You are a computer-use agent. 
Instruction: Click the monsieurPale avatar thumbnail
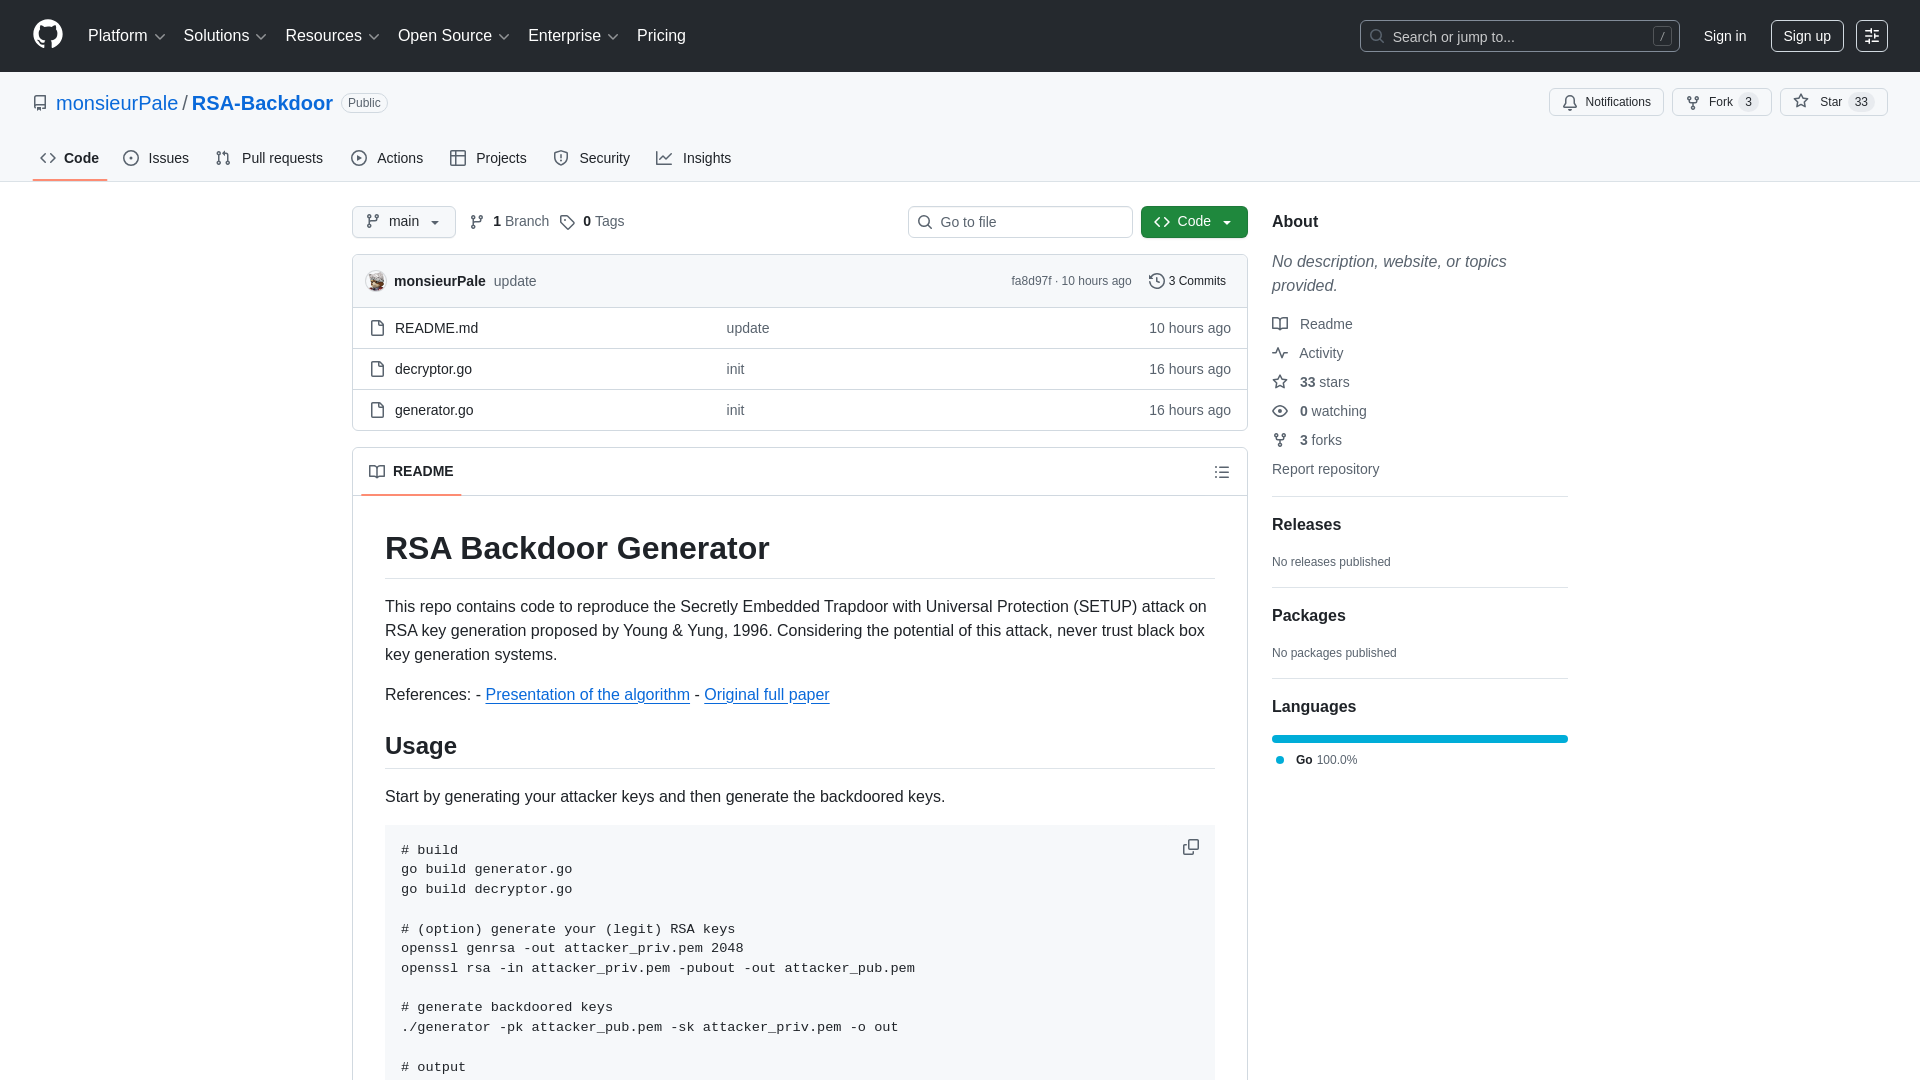tap(375, 281)
